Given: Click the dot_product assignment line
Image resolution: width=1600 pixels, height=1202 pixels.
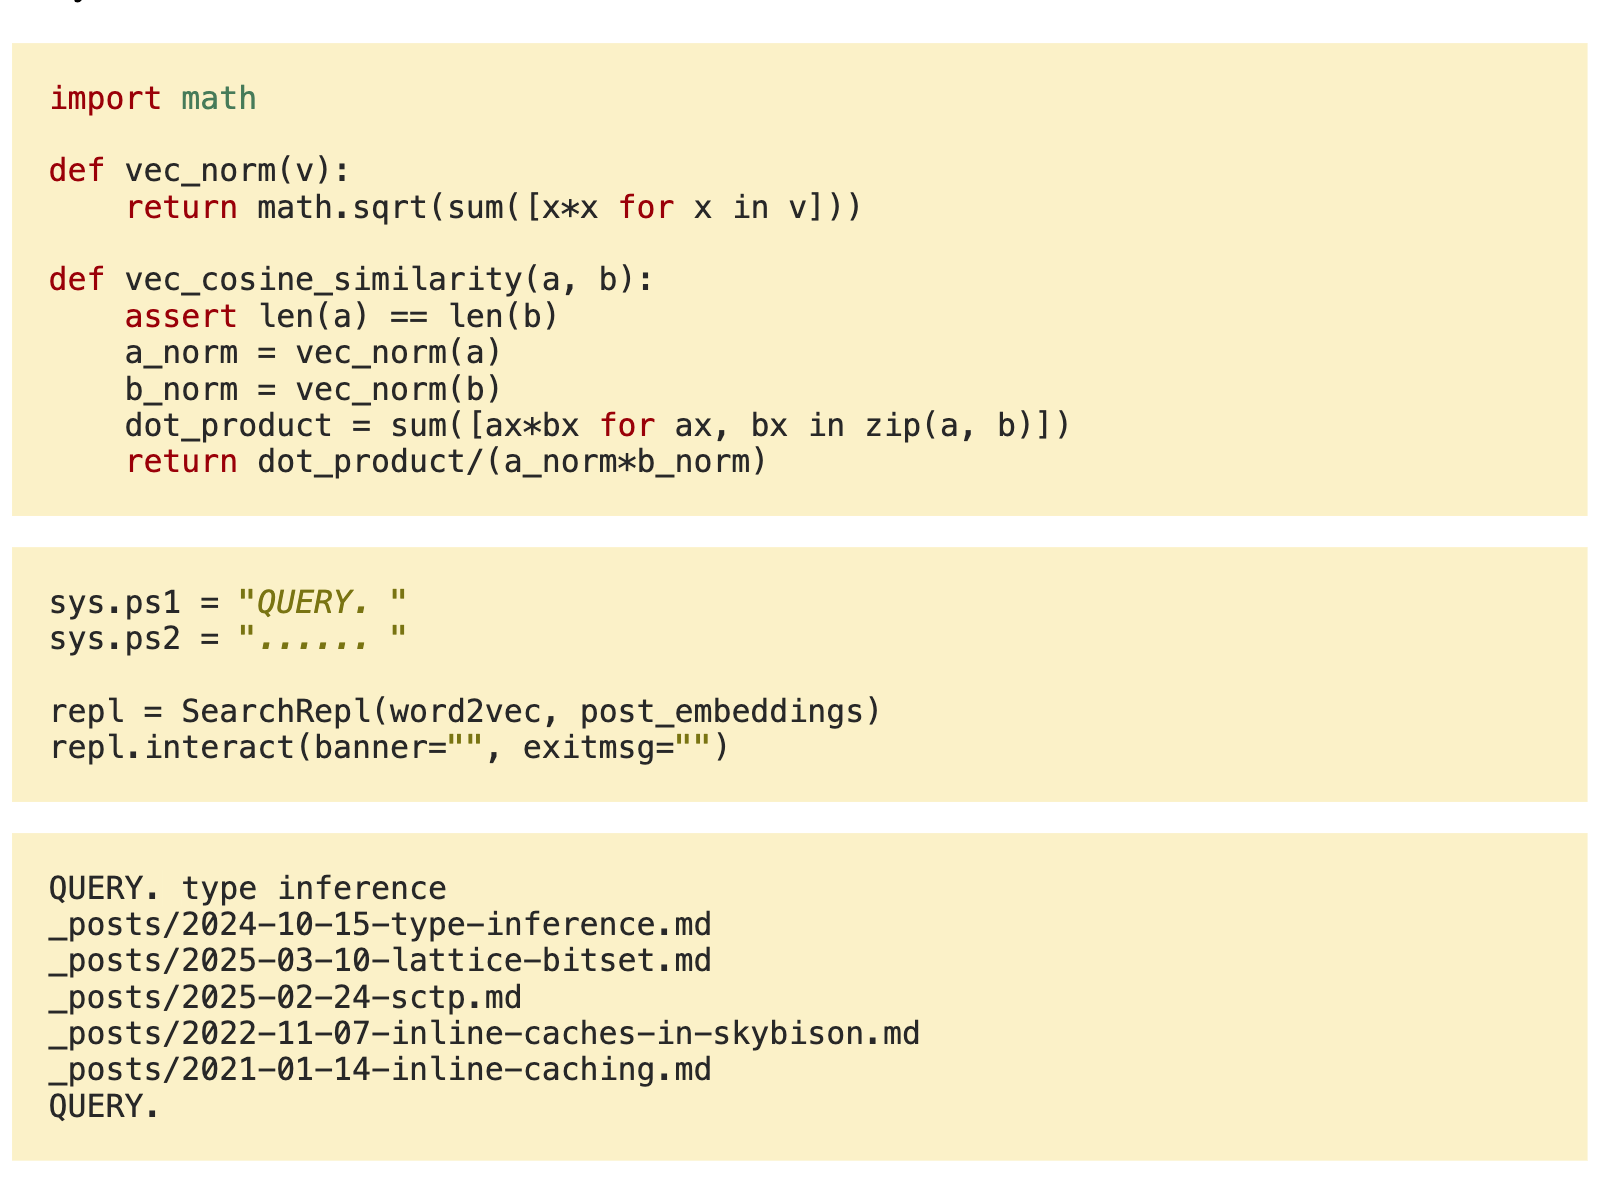Looking at the screenshot, I should click(x=597, y=426).
